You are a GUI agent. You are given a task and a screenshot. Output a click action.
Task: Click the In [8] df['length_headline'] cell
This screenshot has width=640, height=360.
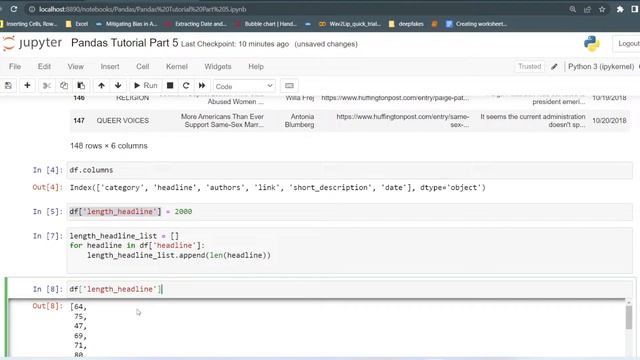point(349,289)
